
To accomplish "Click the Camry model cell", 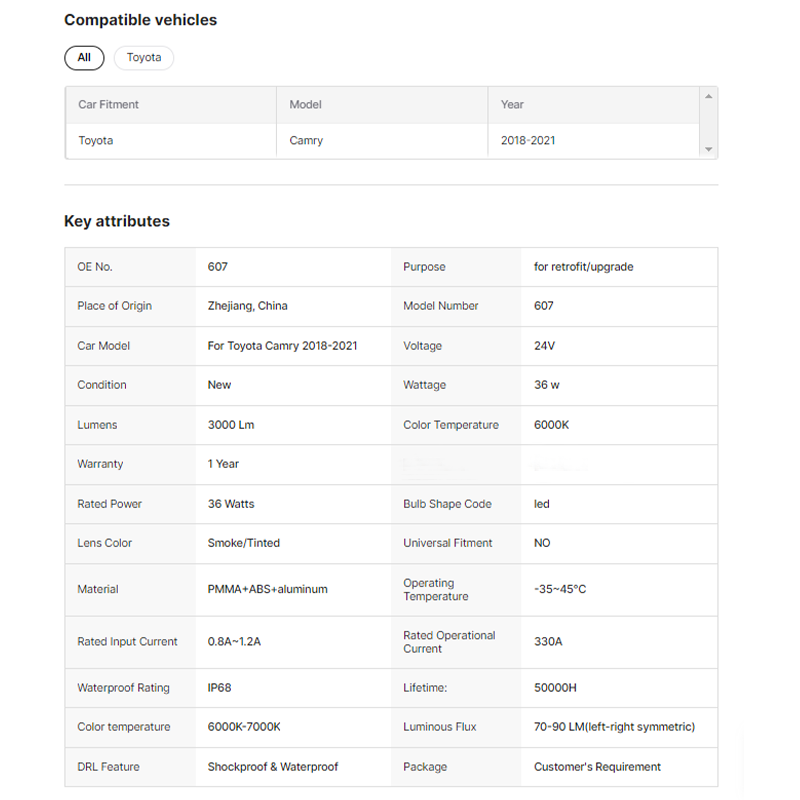I will [306, 141].
